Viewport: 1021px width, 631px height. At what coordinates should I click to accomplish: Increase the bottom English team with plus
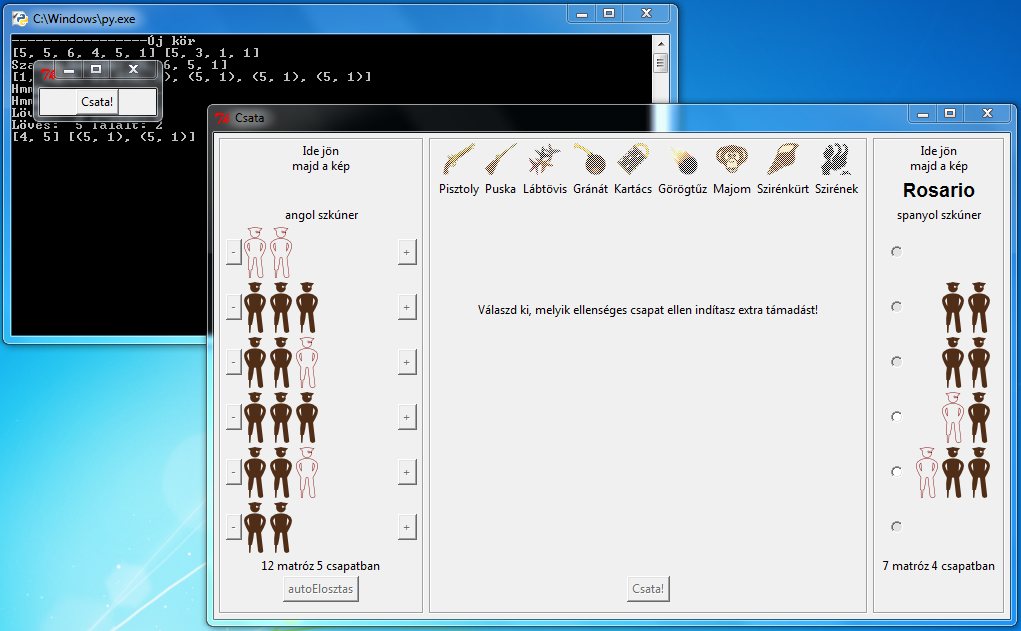(x=407, y=526)
